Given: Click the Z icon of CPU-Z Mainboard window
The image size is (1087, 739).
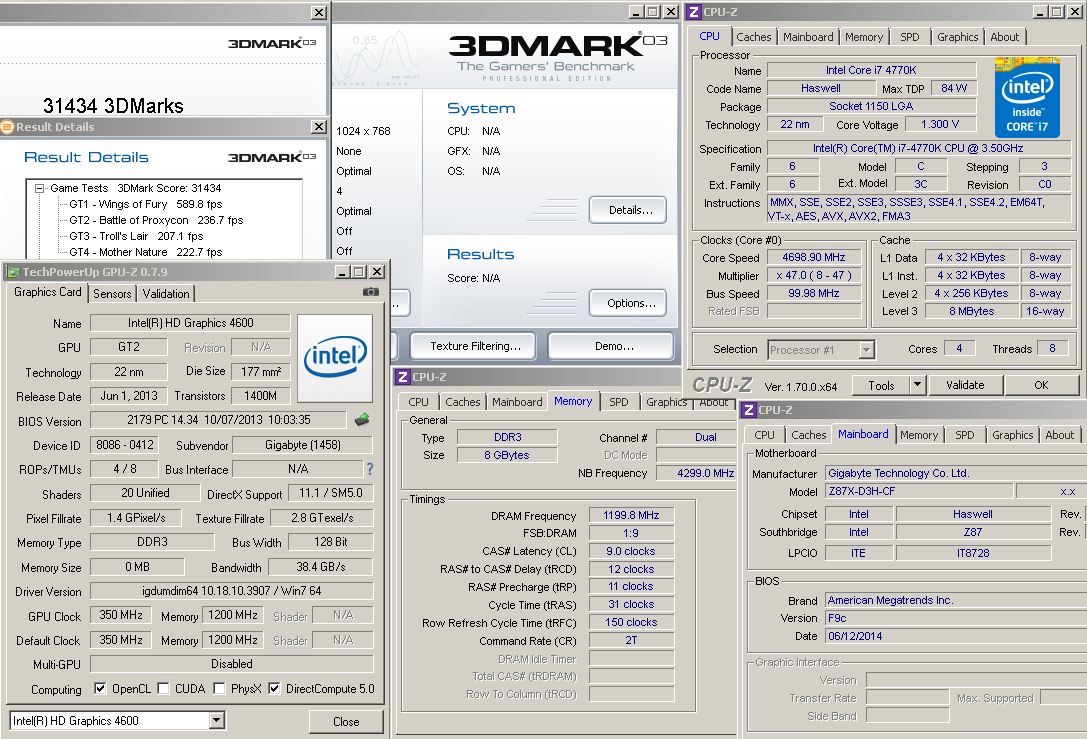Looking at the screenshot, I should tap(749, 410).
